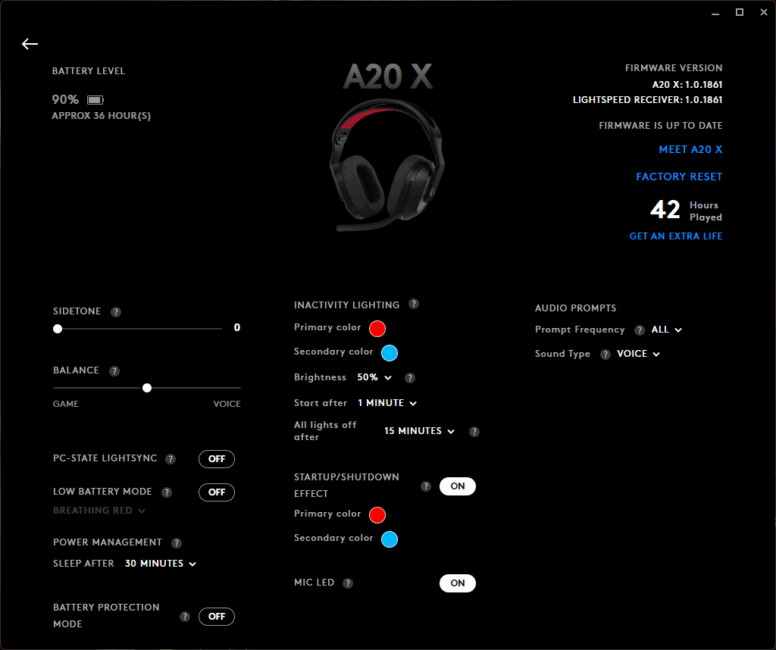
Task: Pick Startup/Shutdown secondary blue color
Action: pos(389,539)
